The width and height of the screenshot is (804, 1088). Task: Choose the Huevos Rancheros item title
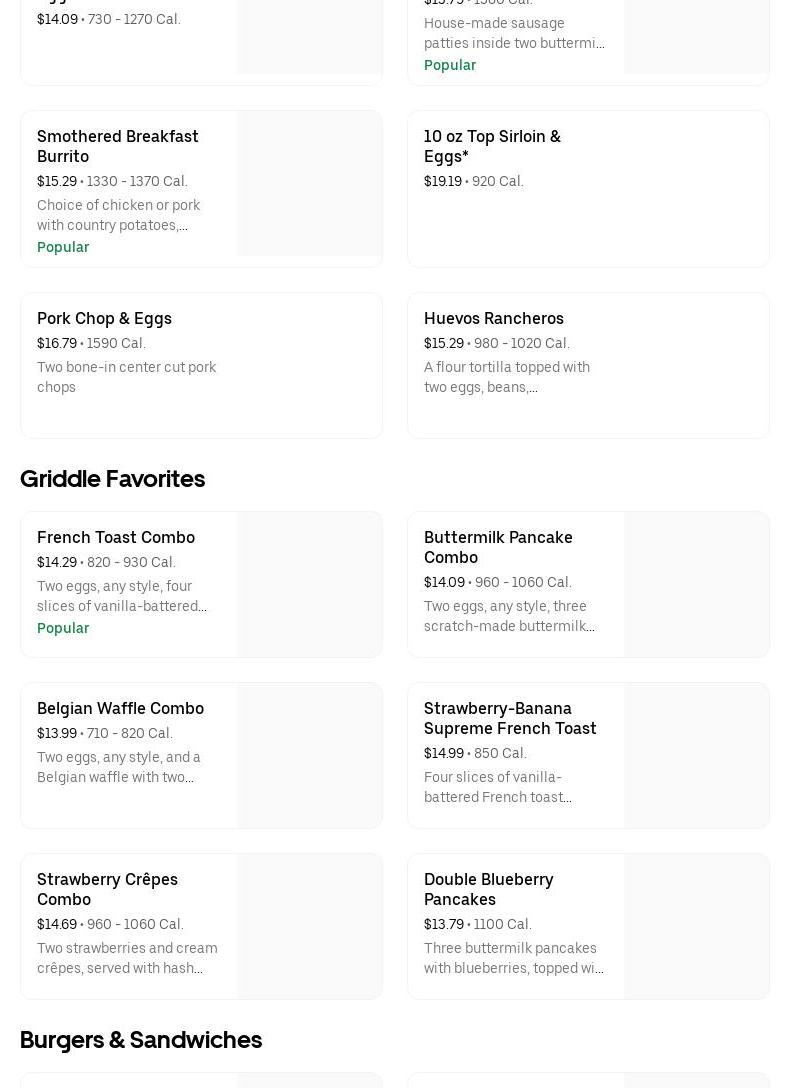[x=494, y=318]
